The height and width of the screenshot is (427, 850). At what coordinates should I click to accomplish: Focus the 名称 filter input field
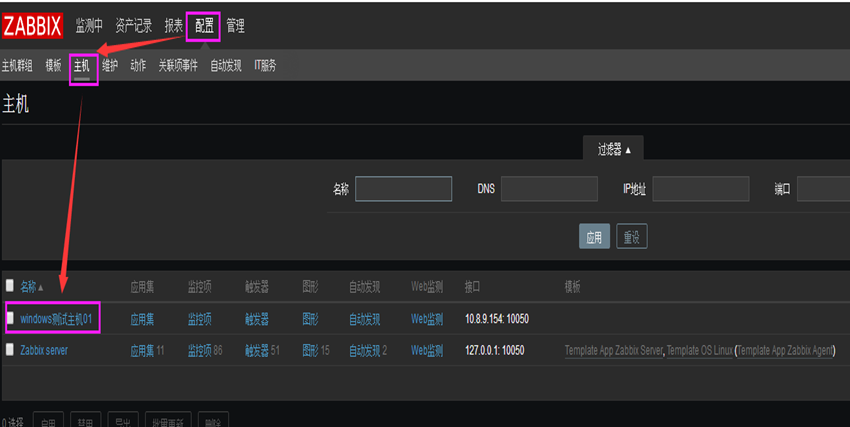coord(403,189)
